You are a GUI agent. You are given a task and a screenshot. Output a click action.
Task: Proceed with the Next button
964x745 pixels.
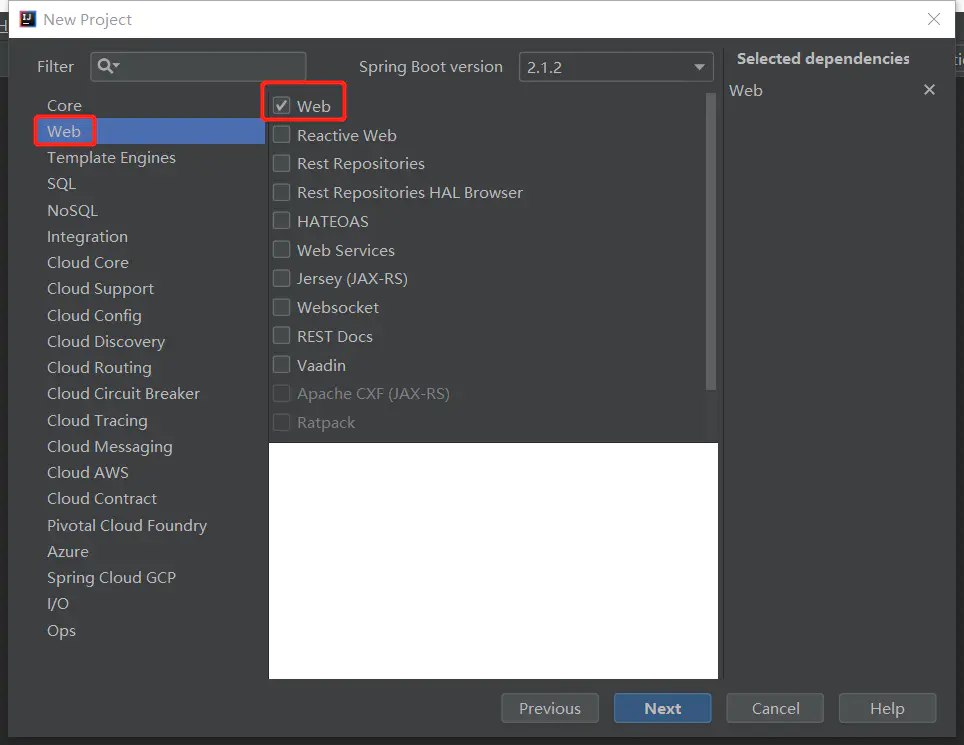tap(662, 708)
